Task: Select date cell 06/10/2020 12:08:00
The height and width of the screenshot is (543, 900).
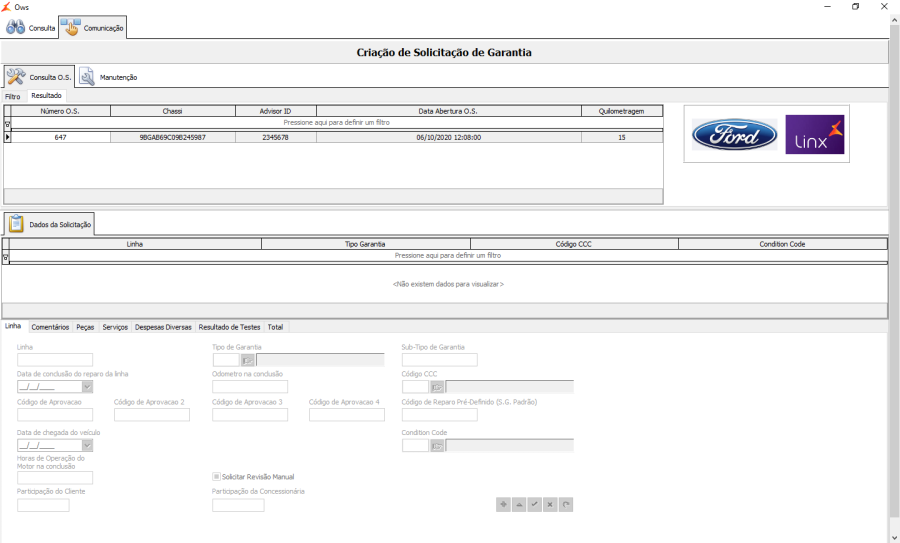Action: click(448, 137)
